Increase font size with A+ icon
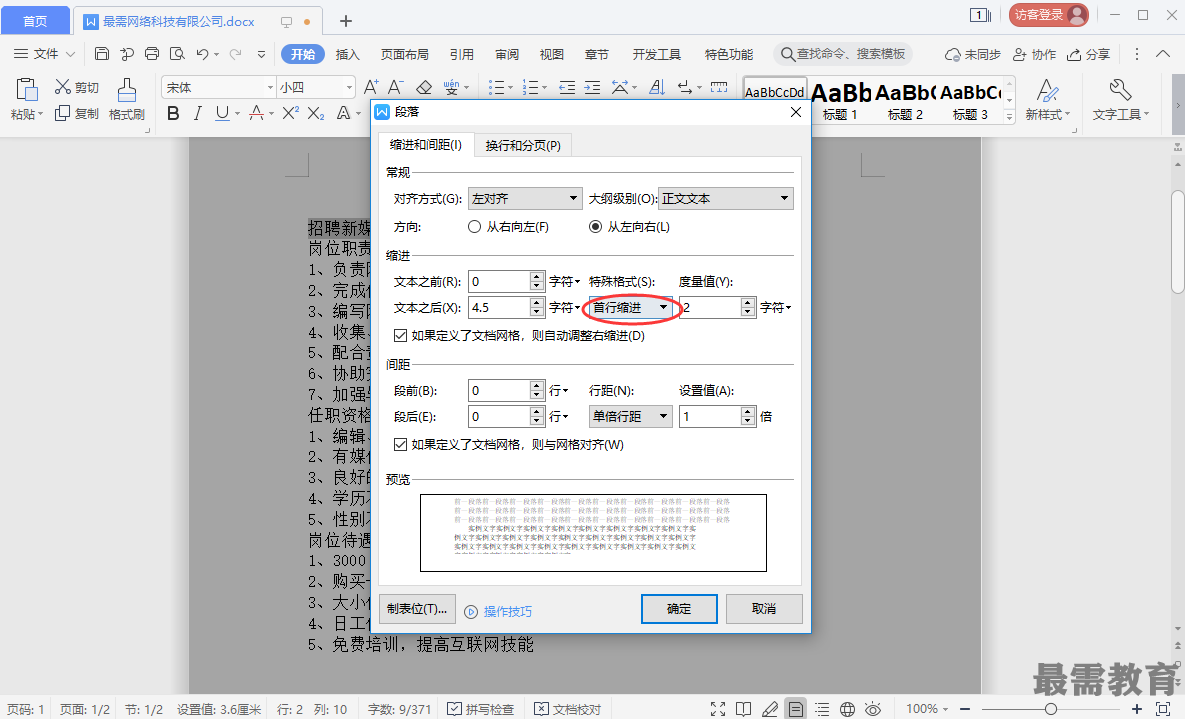Screen dimensions: 1185x719 pyautogui.click(x=371, y=87)
